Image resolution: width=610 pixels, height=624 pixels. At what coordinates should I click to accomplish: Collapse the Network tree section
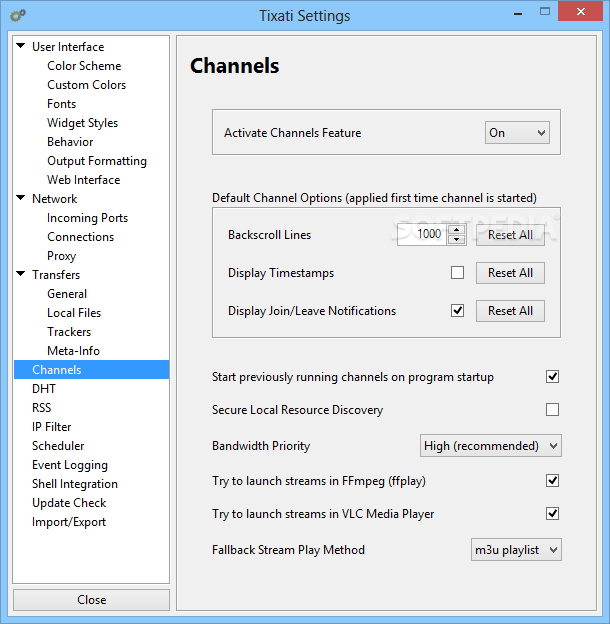click(21, 198)
